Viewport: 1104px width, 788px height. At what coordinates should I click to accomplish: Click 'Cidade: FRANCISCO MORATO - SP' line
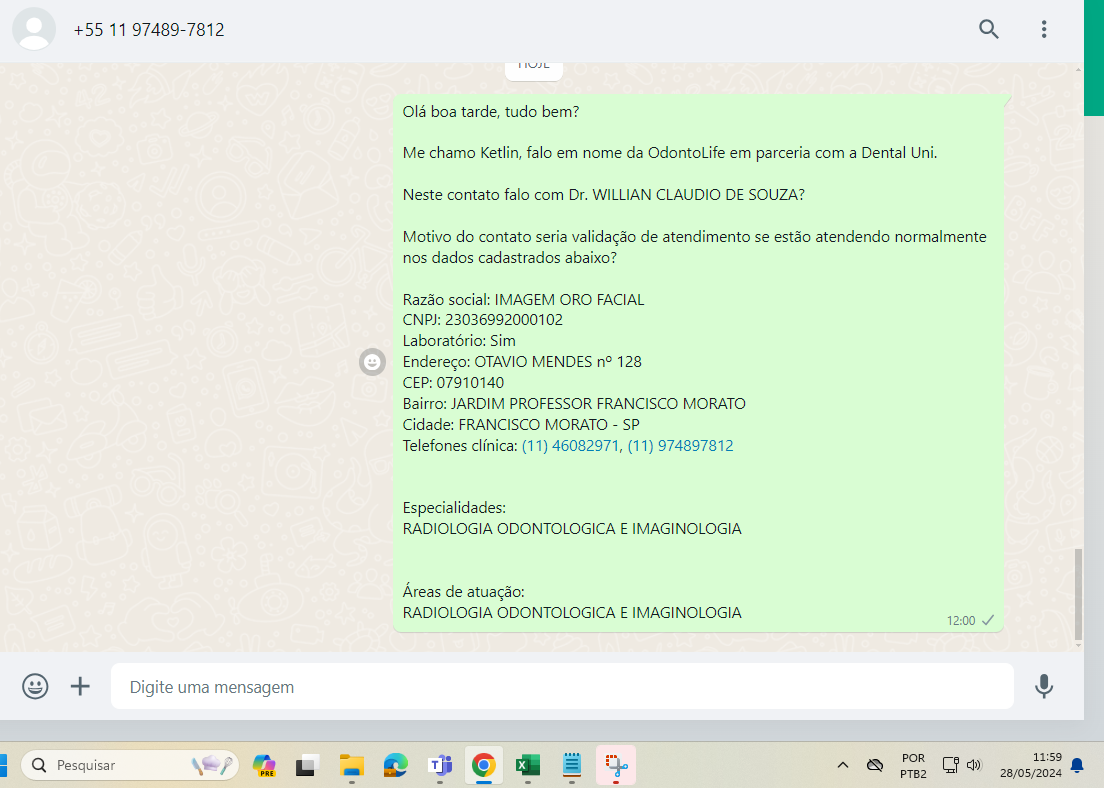tap(520, 425)
